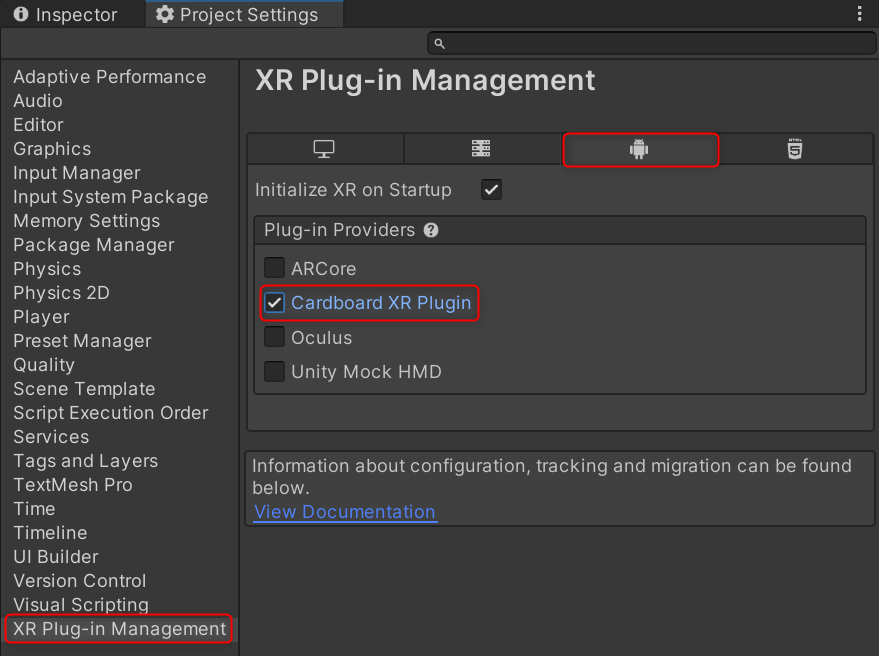This screenshot has height=656, width=879.
Task: Select XR Plug-in Management in sidebar
Action: [x=119, y=629]
